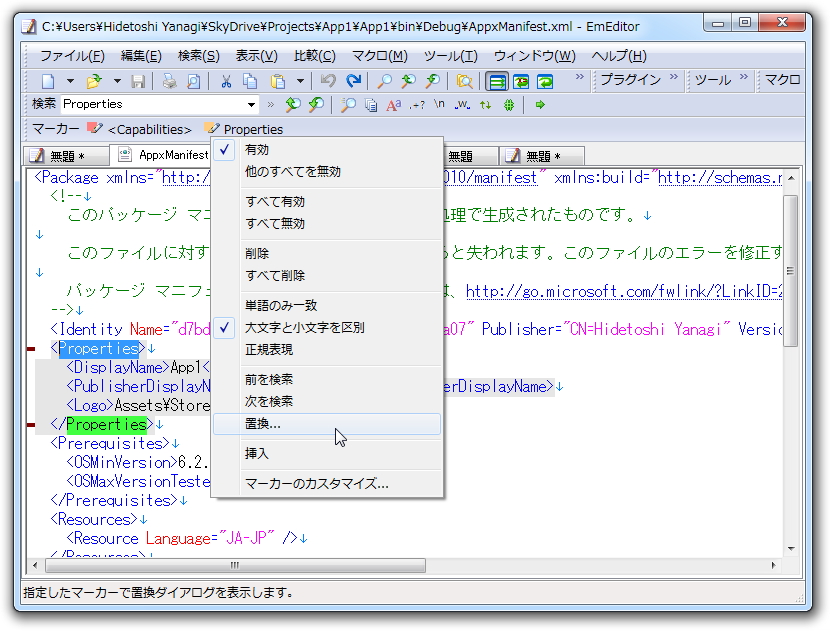This screenshot has height=631, width=830.
Task: Click the Find Previous green arrow icon
Action: 293,105
